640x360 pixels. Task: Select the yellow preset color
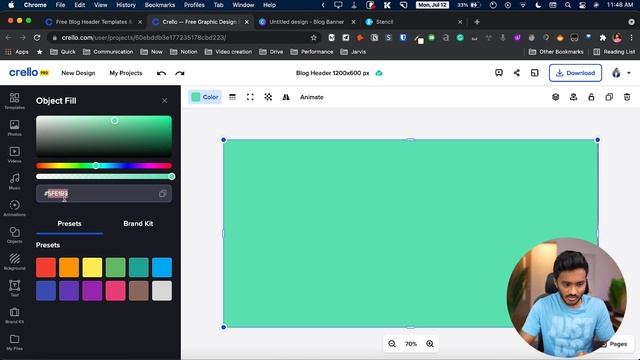pos(92,267)
